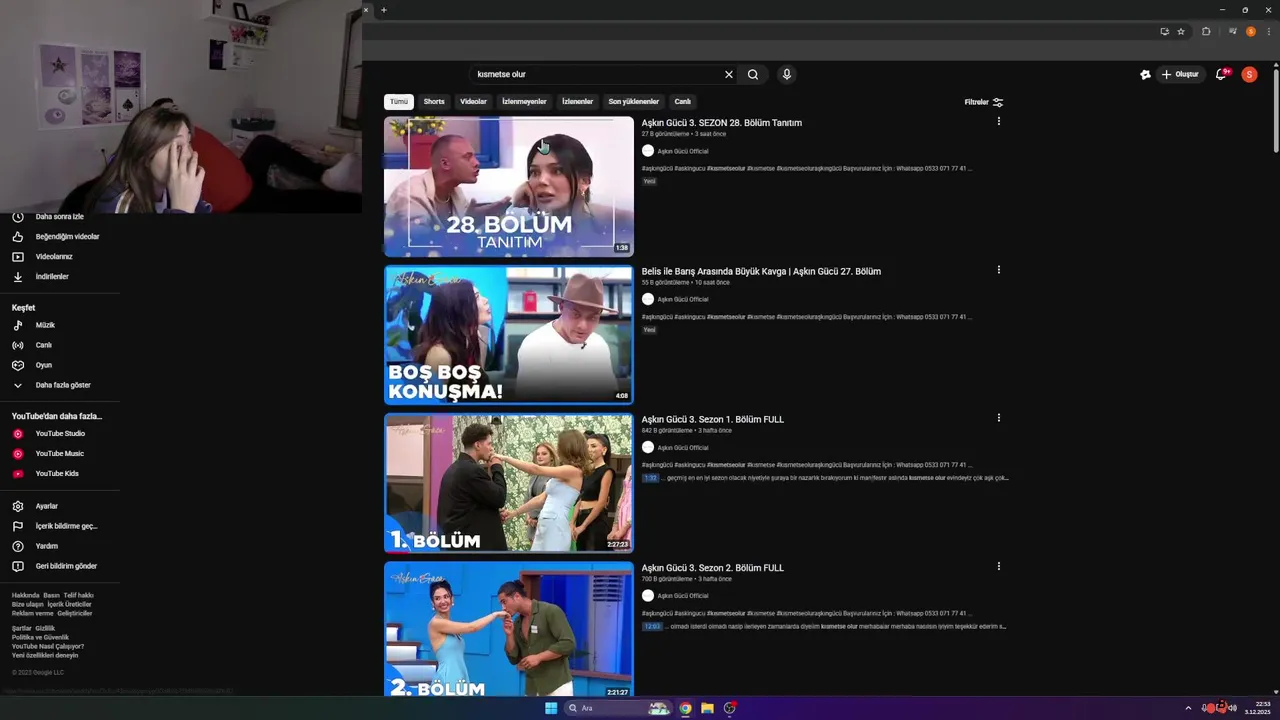Image resolution: width=1280 pixels, height=720 pixels.
Task: Click the taskbar Ara search box
Action: pos(618,708)
